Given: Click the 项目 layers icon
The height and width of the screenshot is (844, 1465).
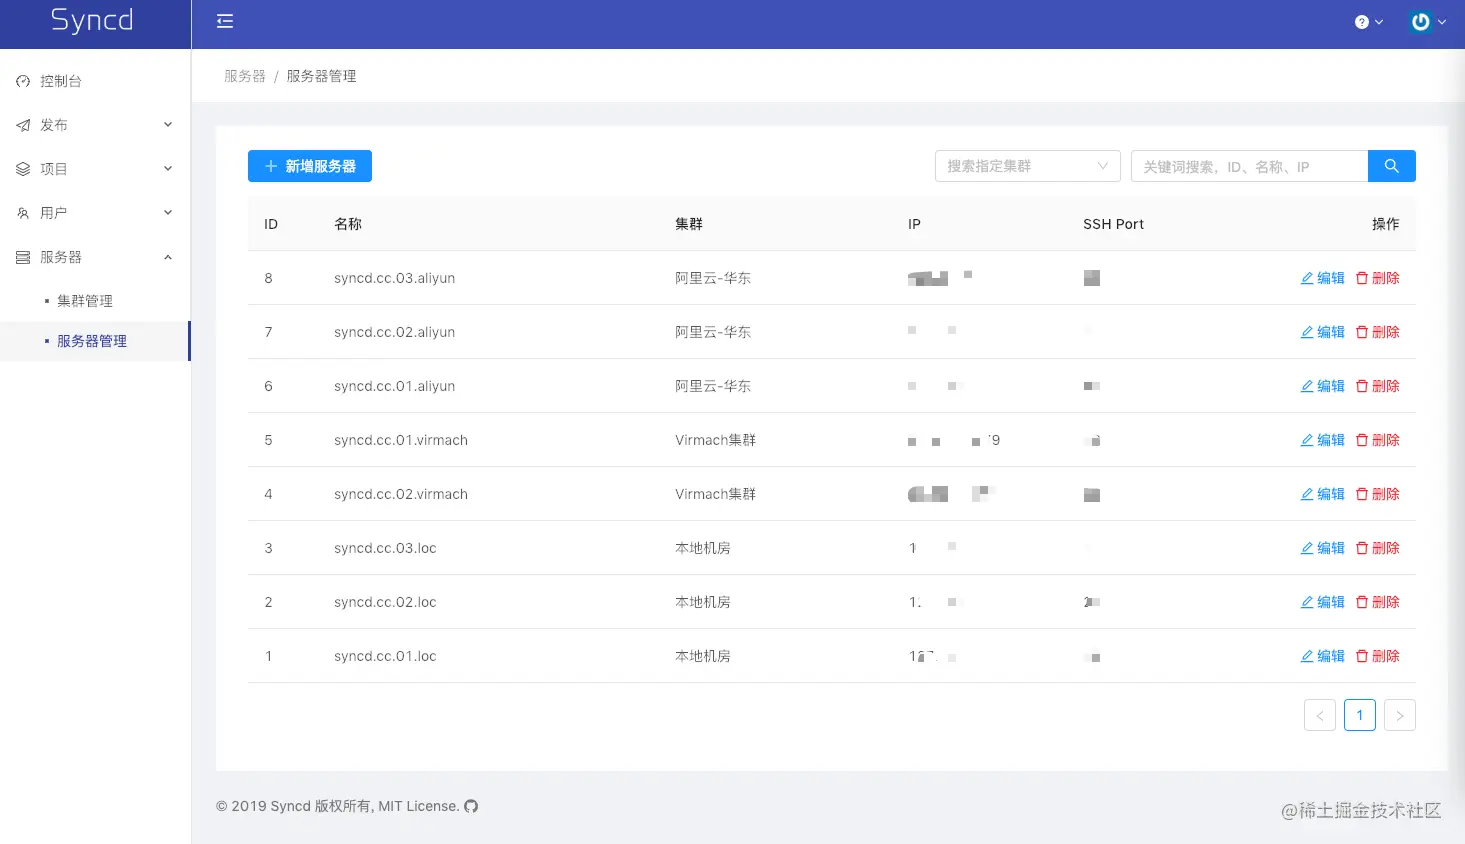Looking at the screenshot, I should 23,169.
